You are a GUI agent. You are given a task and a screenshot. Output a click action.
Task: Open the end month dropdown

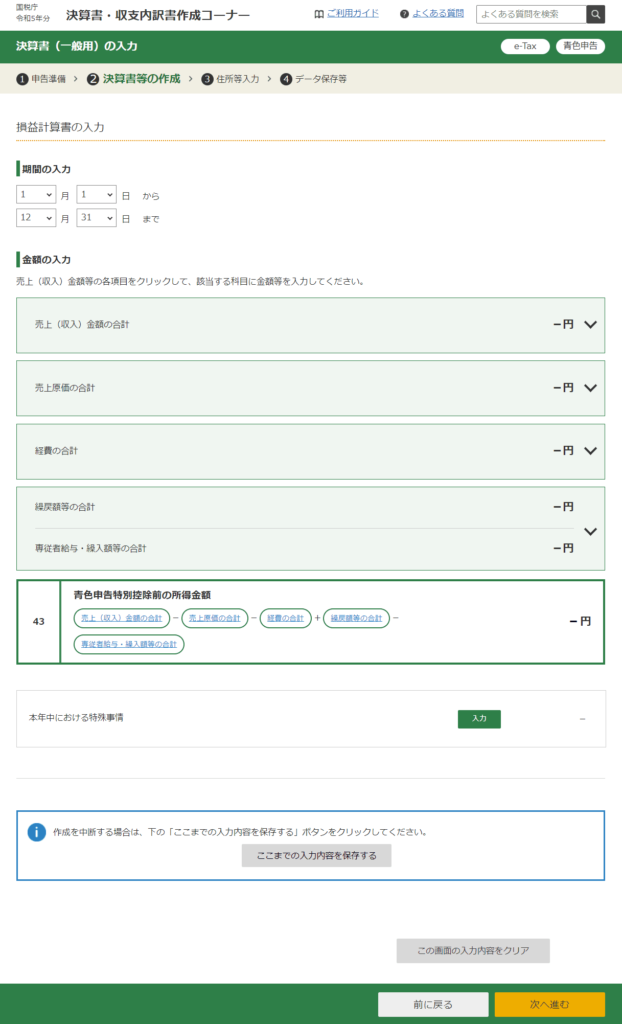pos(36,218)
